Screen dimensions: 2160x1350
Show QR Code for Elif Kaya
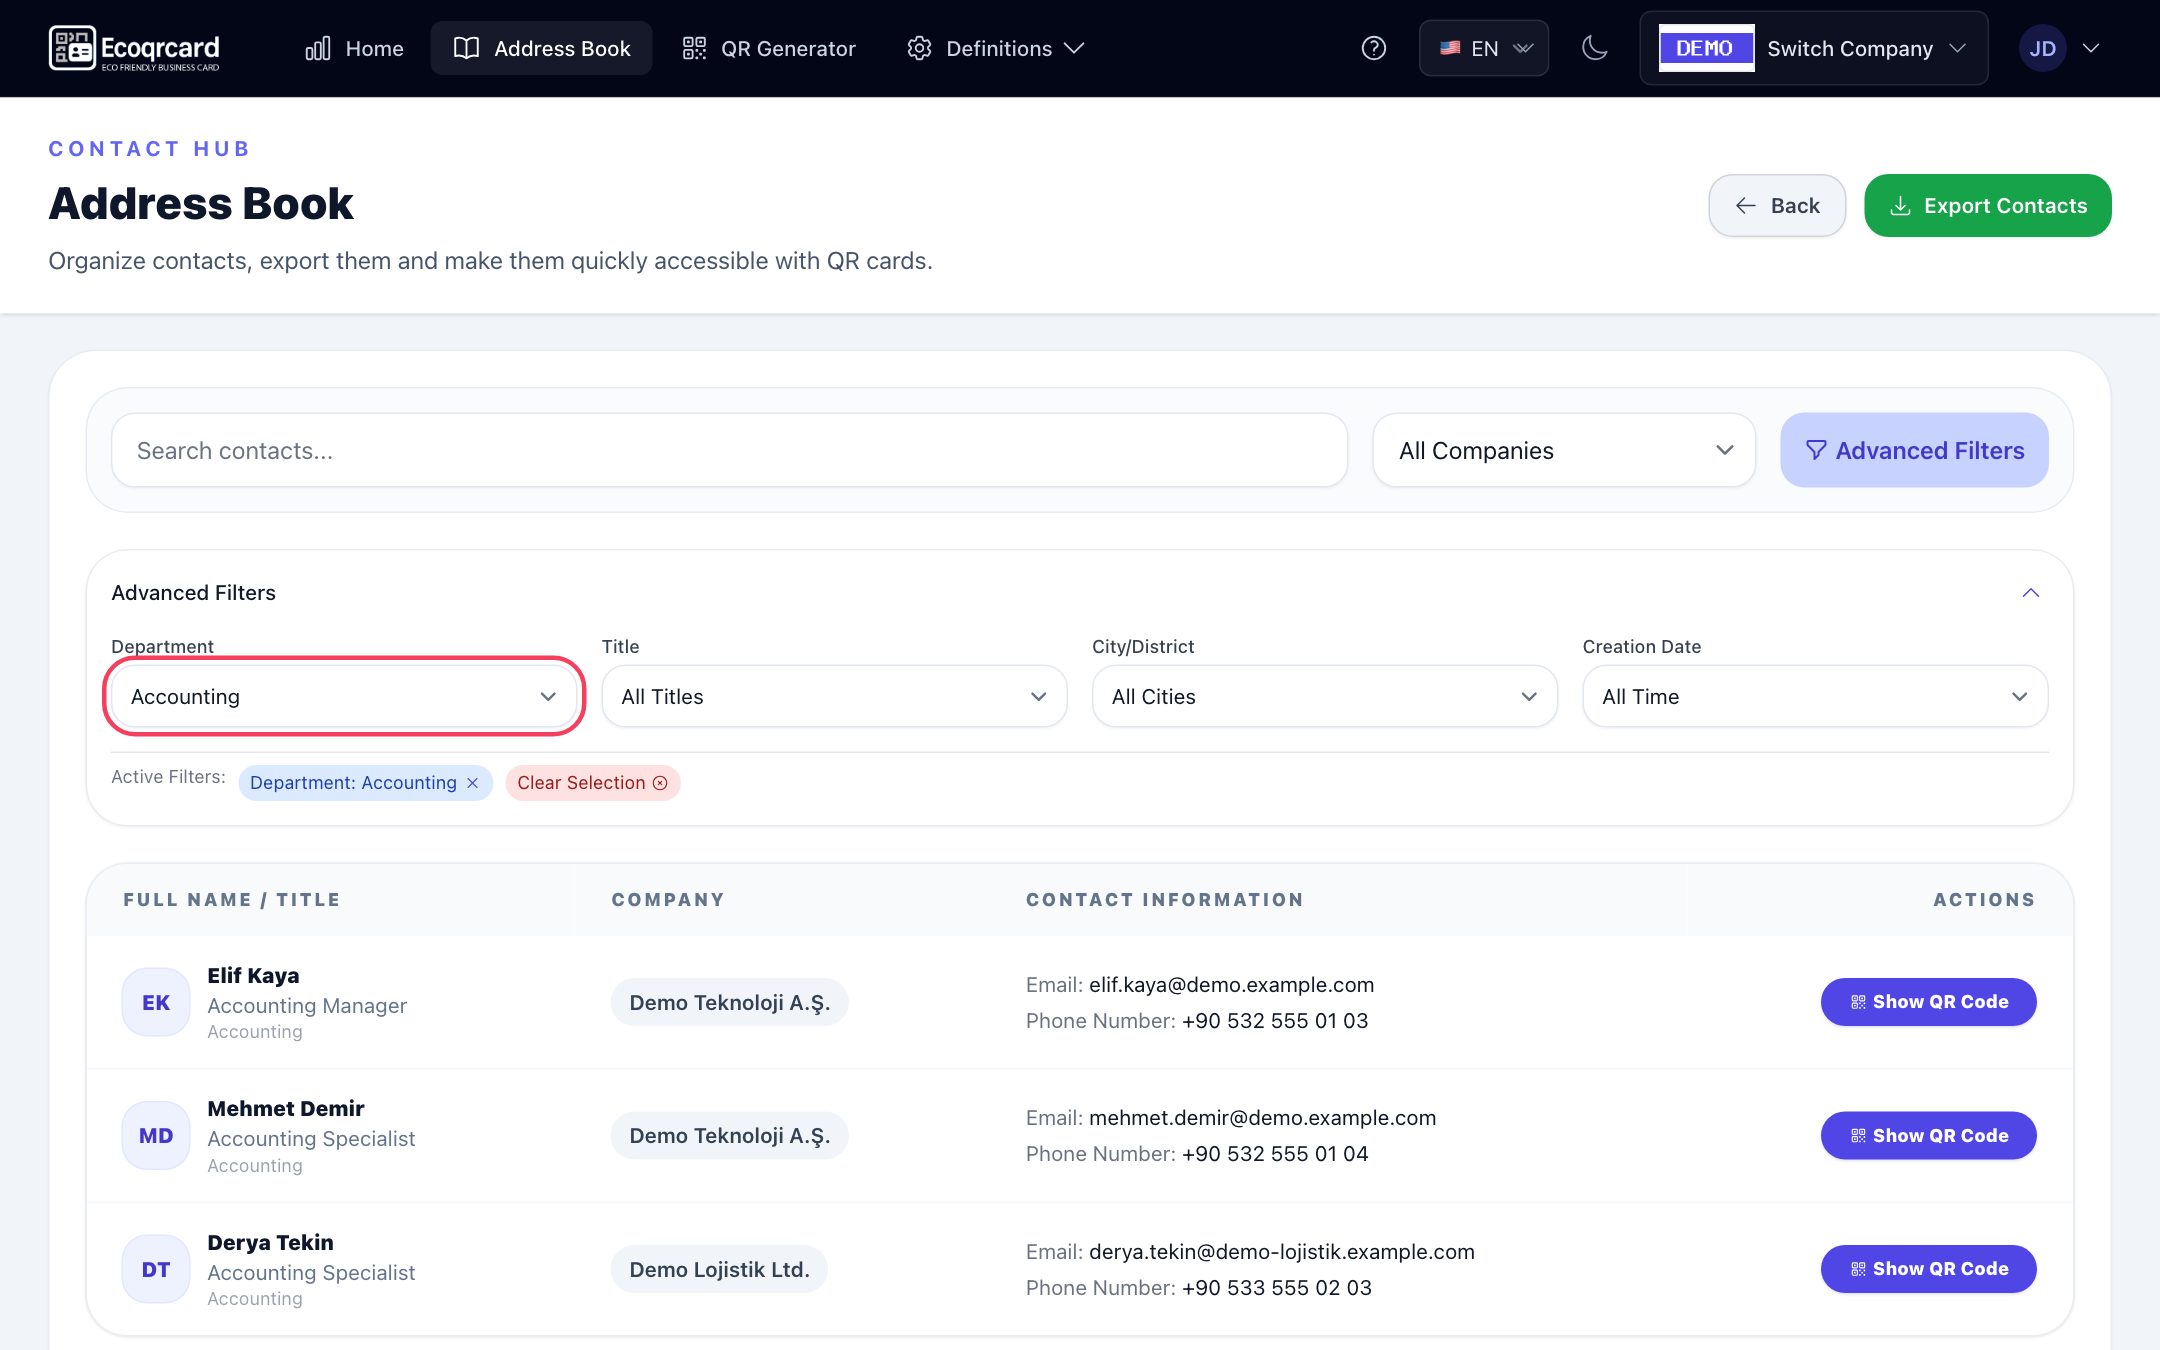[1928, 1002]
